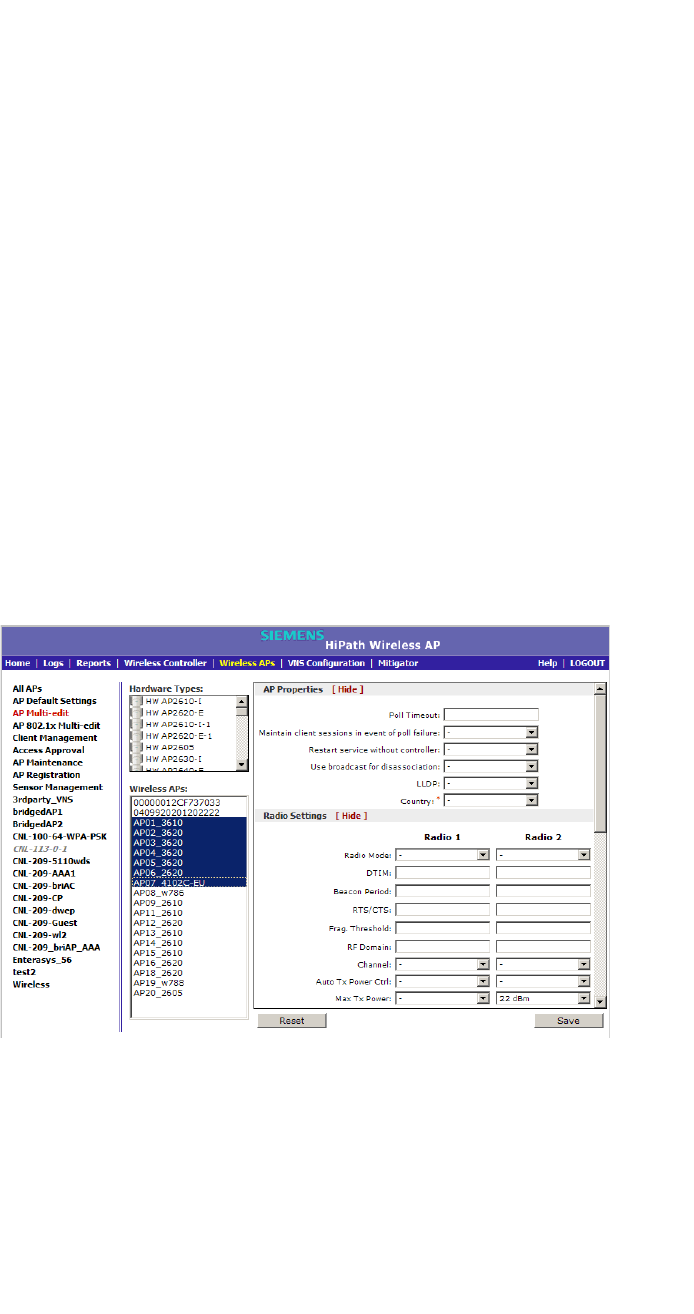Viewport: 694px width, 1314px height.
Task: Select AP20_2605 in Wireless APs list
Action: click(188, 993)
